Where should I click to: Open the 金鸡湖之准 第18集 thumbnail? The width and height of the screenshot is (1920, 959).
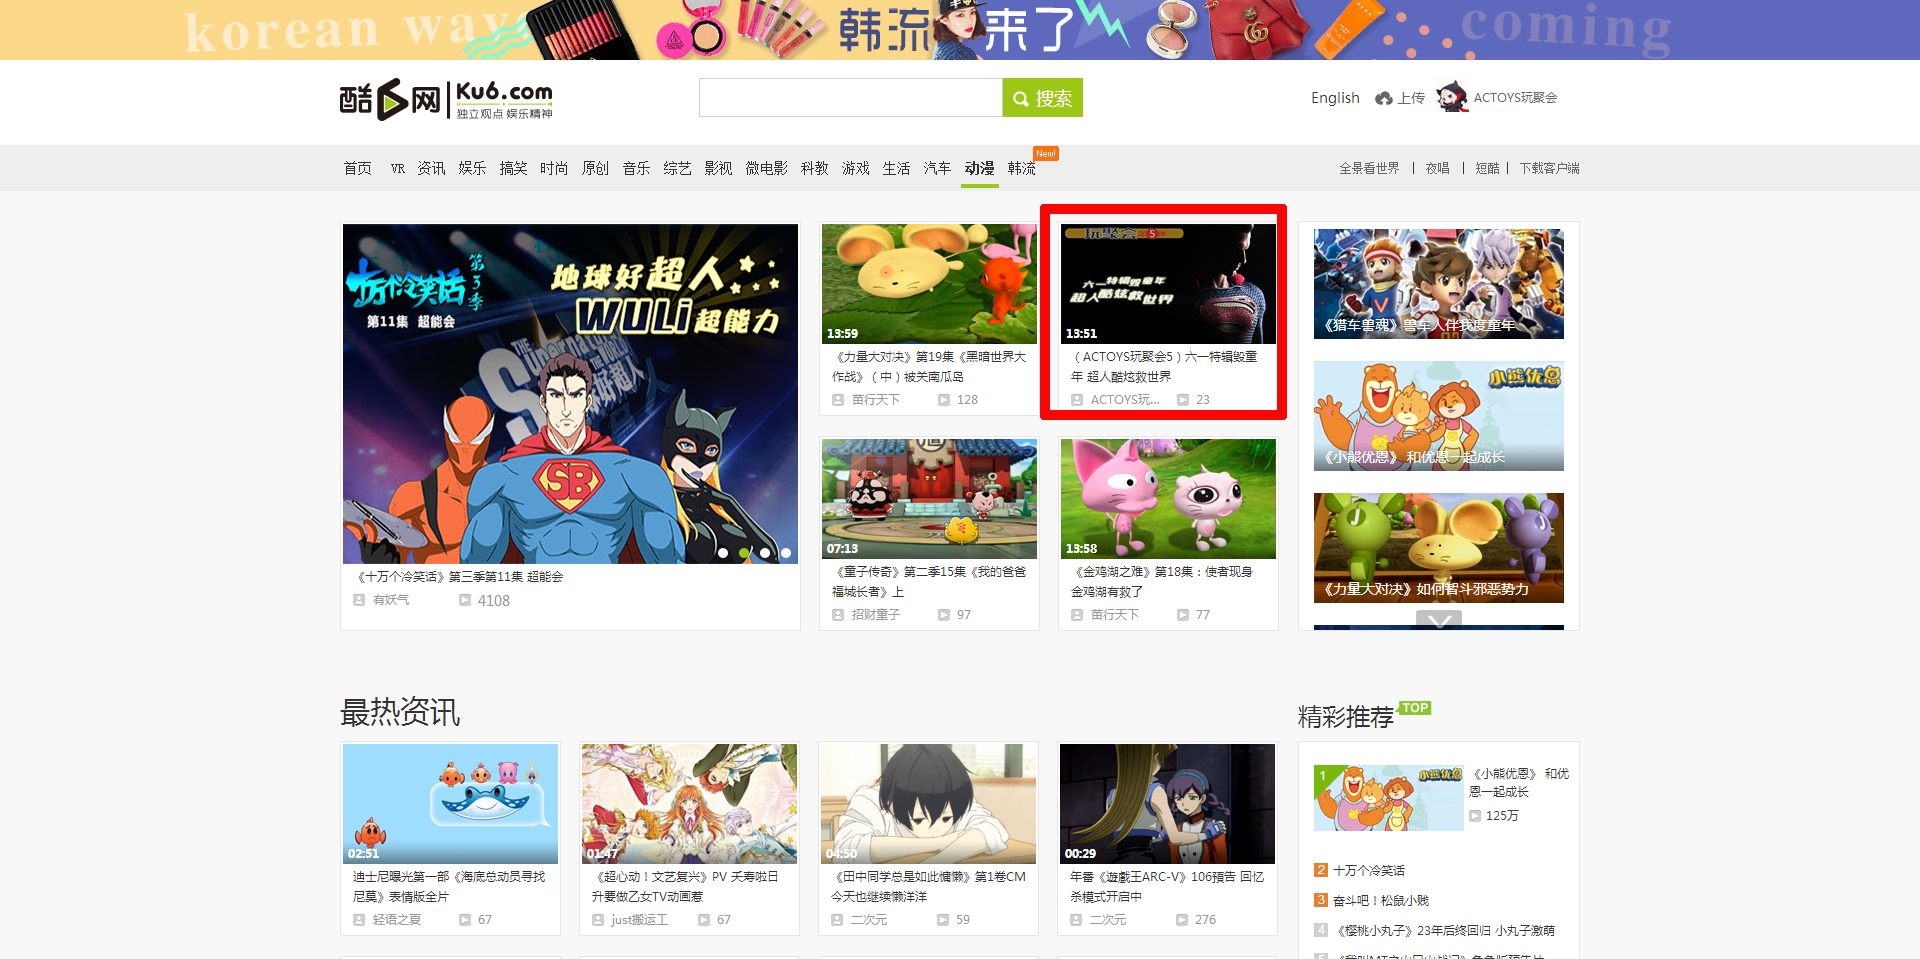1168,499
